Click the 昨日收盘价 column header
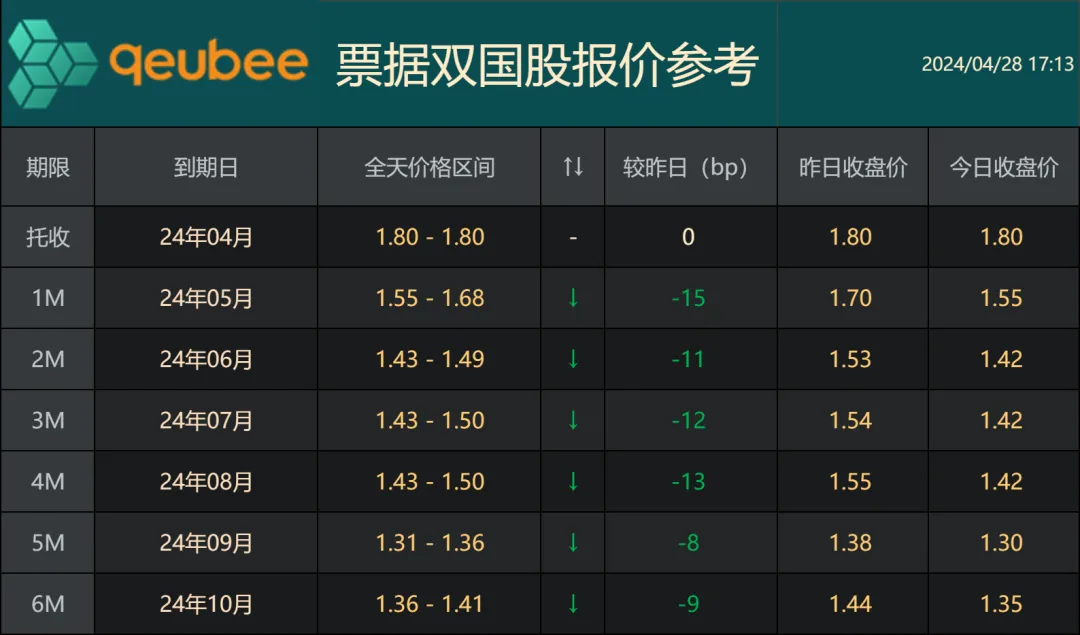Image resolution: width=1080 pixels, height=635 pixels. 852,167
